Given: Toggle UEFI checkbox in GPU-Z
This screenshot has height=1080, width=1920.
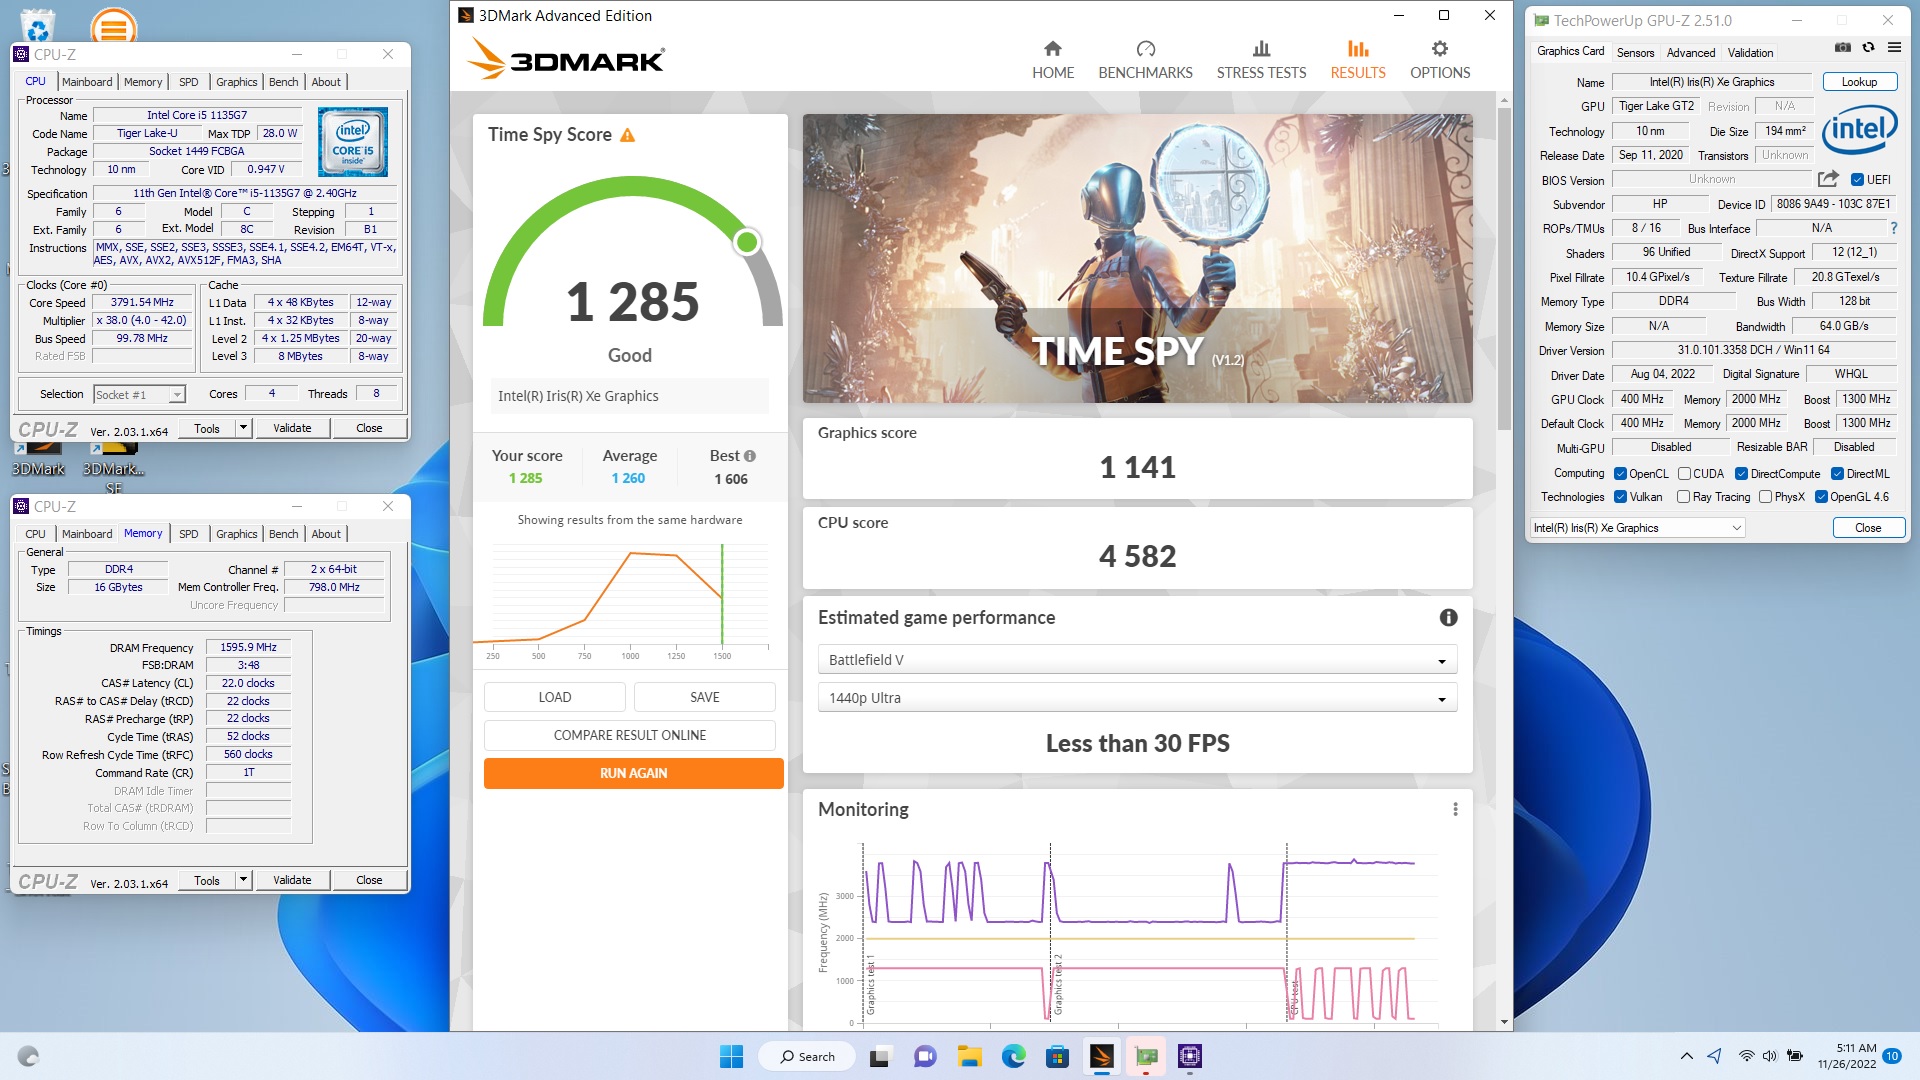Looking at the screenshot, I should (x=1857, y=180).
